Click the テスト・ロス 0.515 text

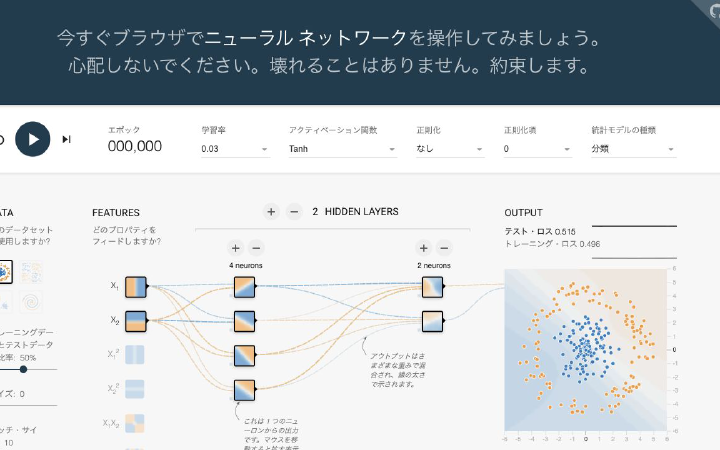pyautogui.click(x=540, y=231)
